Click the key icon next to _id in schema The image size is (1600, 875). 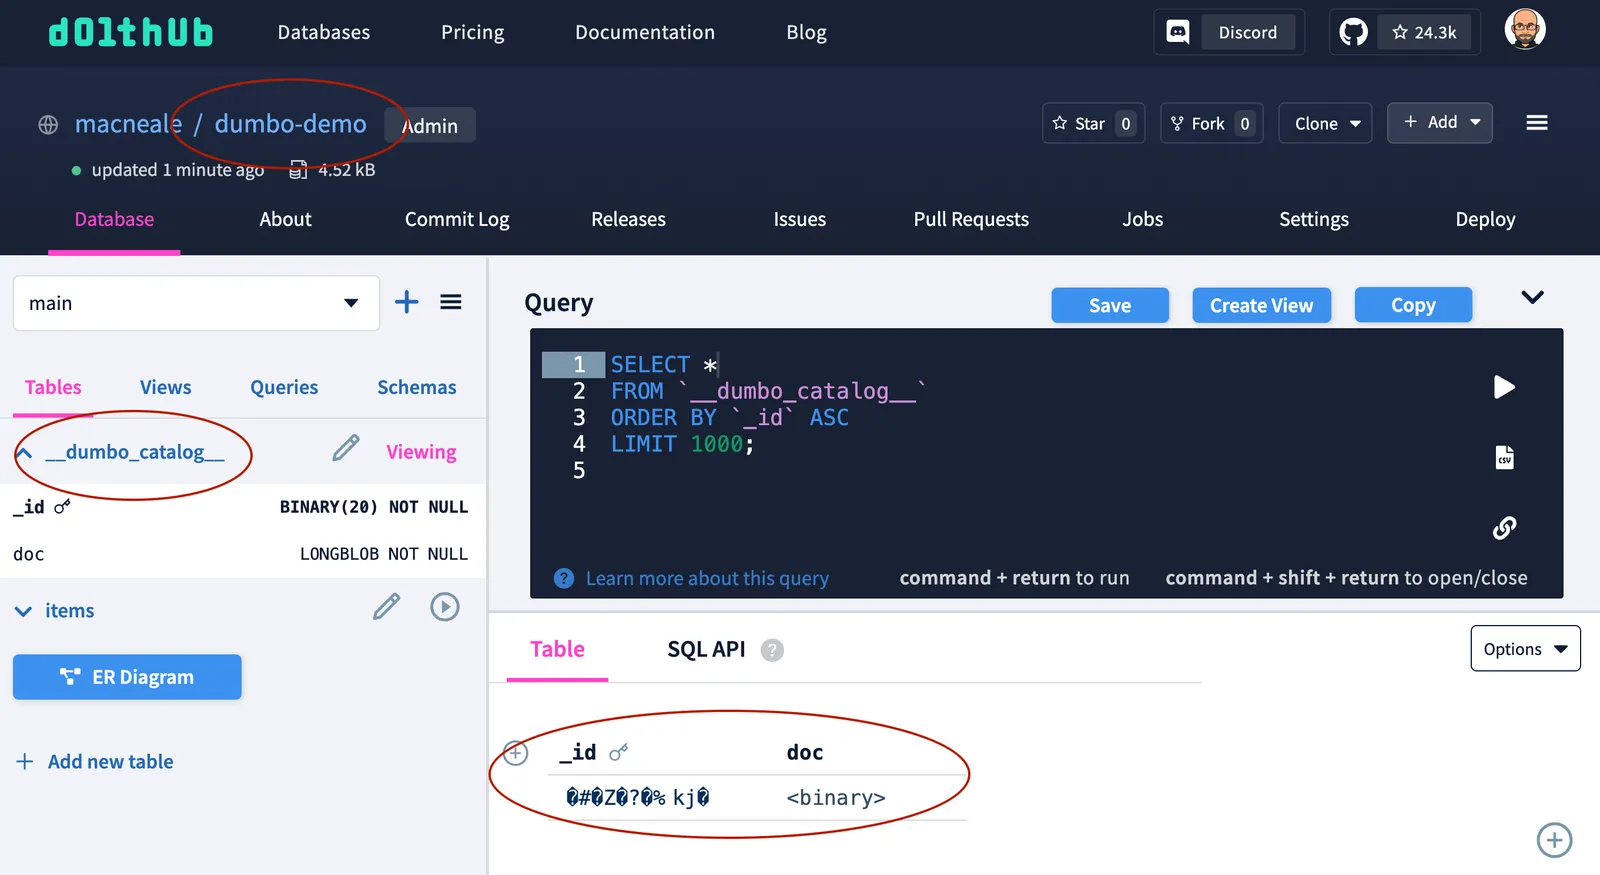tap(62, 507)
